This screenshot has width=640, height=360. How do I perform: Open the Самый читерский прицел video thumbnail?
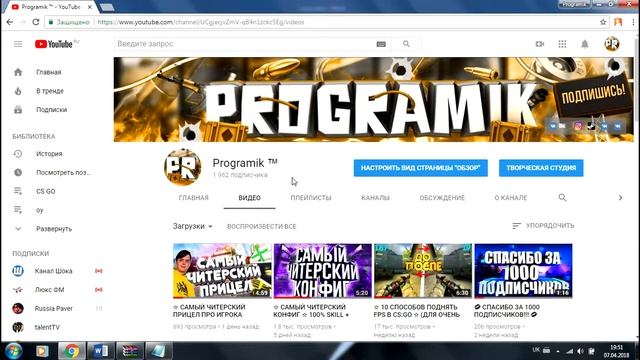pyautogui.click(x=222, y=271)
